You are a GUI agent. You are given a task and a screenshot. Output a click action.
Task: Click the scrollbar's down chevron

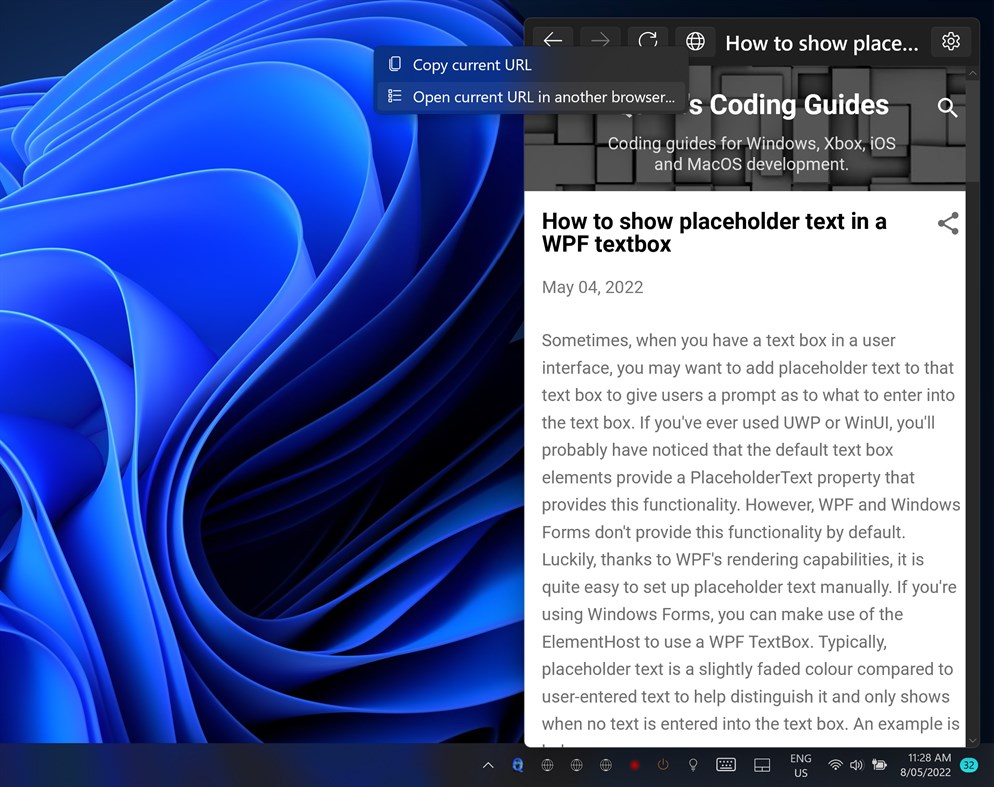pos(972,740)
